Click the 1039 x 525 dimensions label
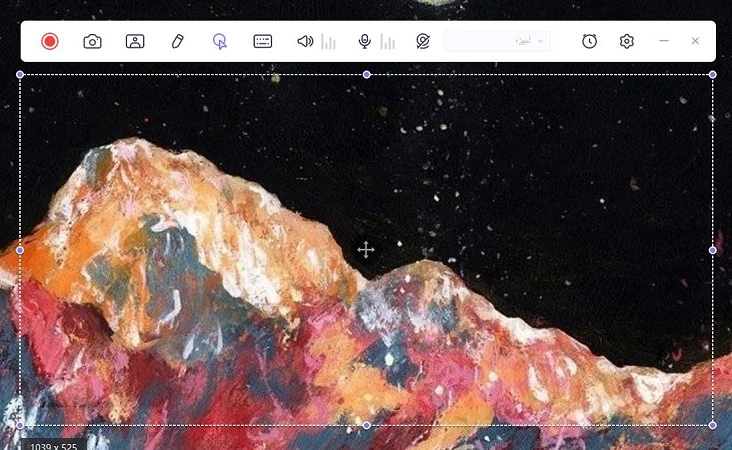This screenshot has height=450, width=732. (54, 446)
